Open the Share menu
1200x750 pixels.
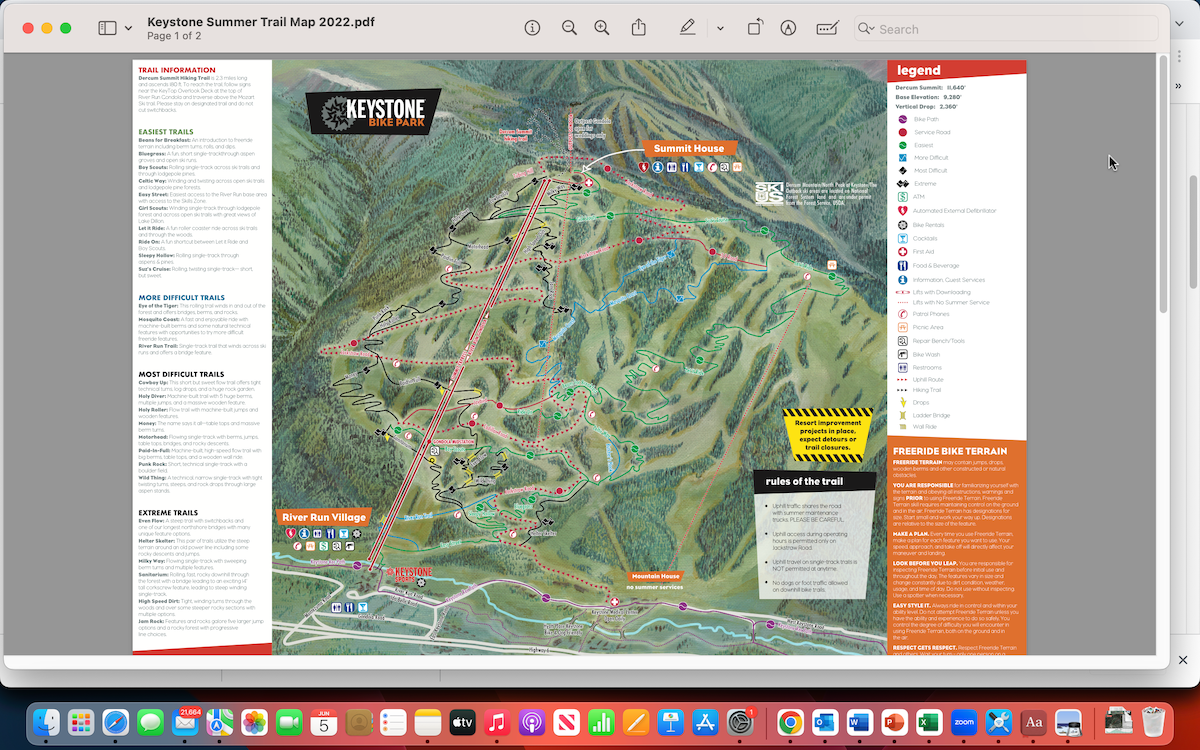pyautogui.click(x=639, y=28)
